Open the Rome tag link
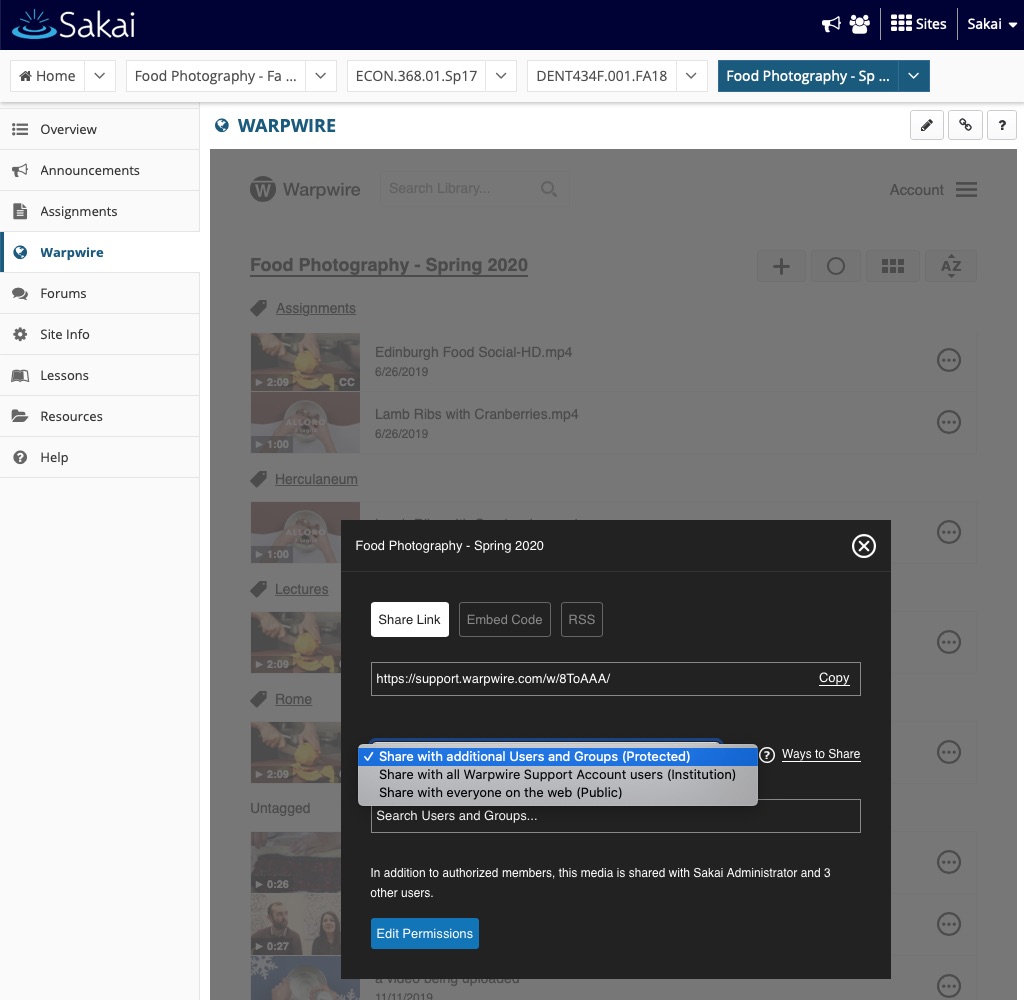Image resolution: width=1024 pixels, height=1000 pixels. coord(293,699)
